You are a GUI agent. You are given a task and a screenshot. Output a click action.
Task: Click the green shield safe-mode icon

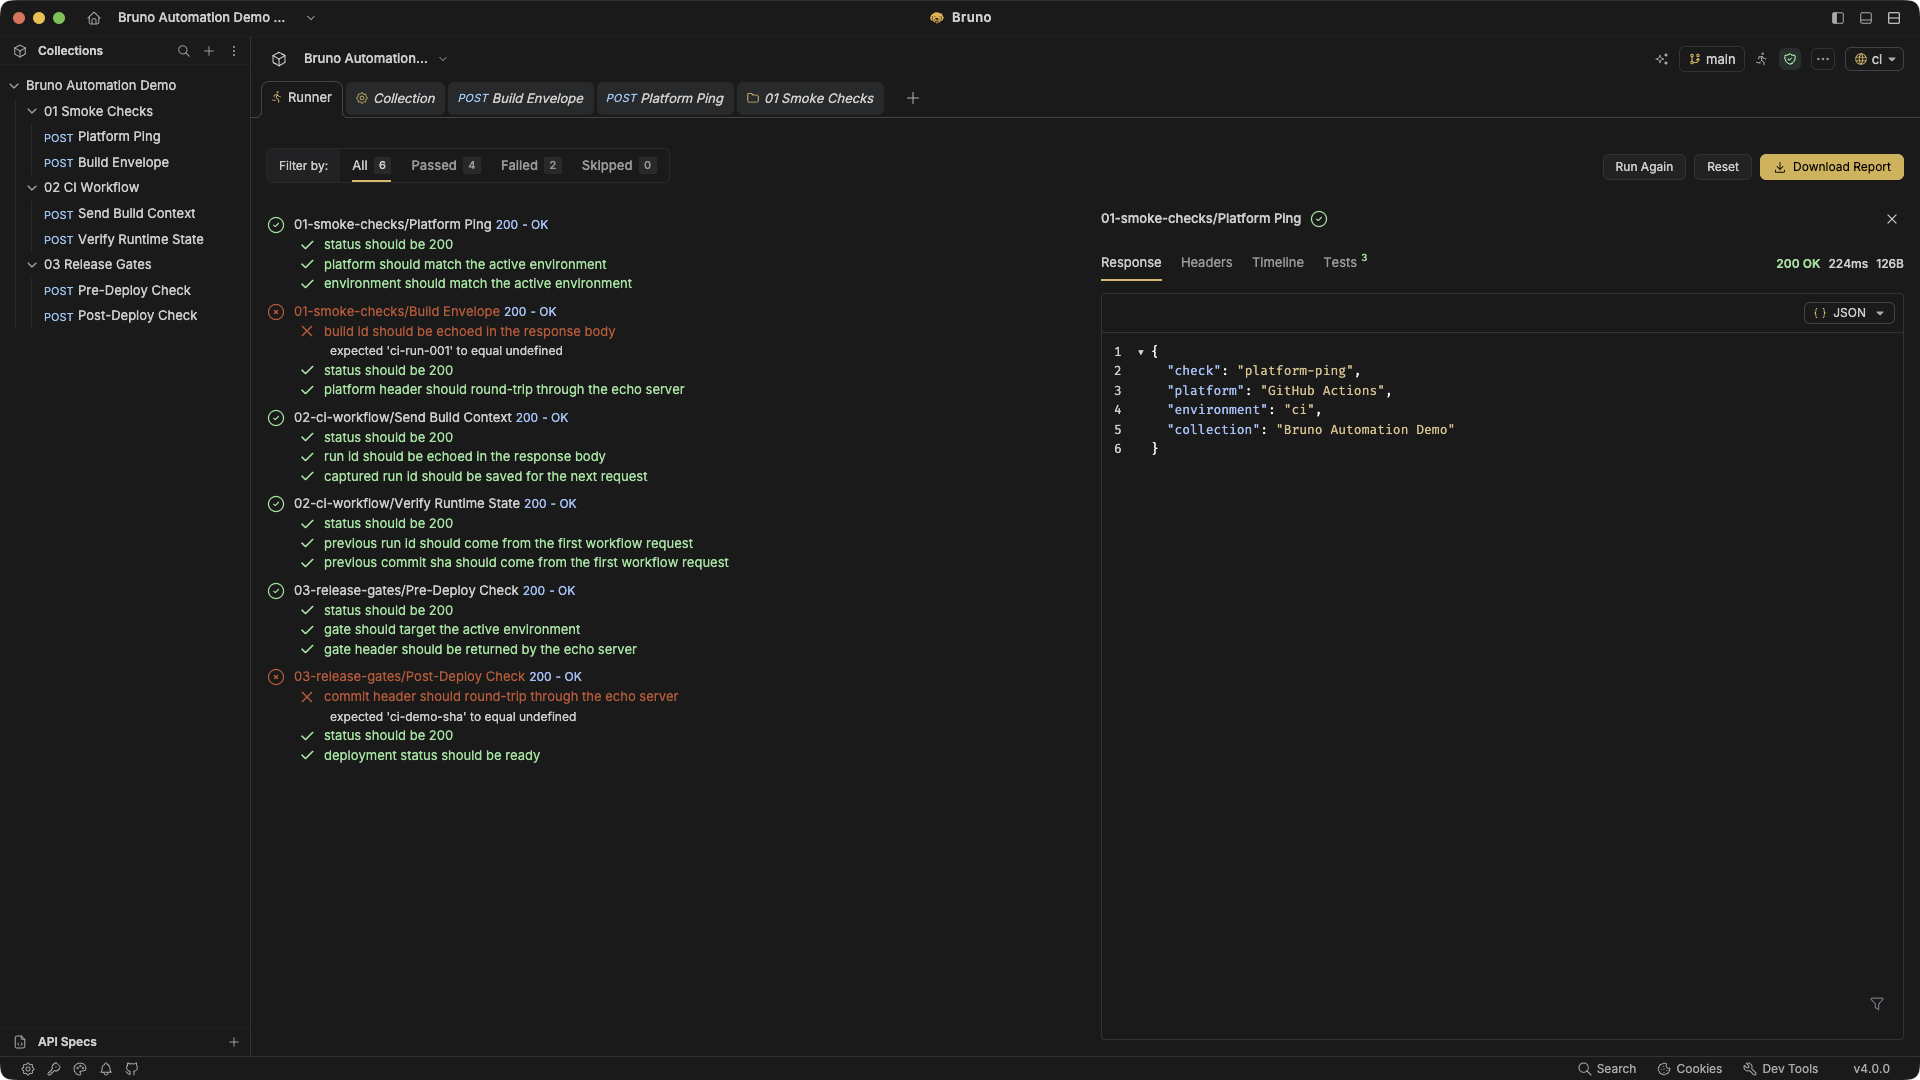[x=1790, y=59]
